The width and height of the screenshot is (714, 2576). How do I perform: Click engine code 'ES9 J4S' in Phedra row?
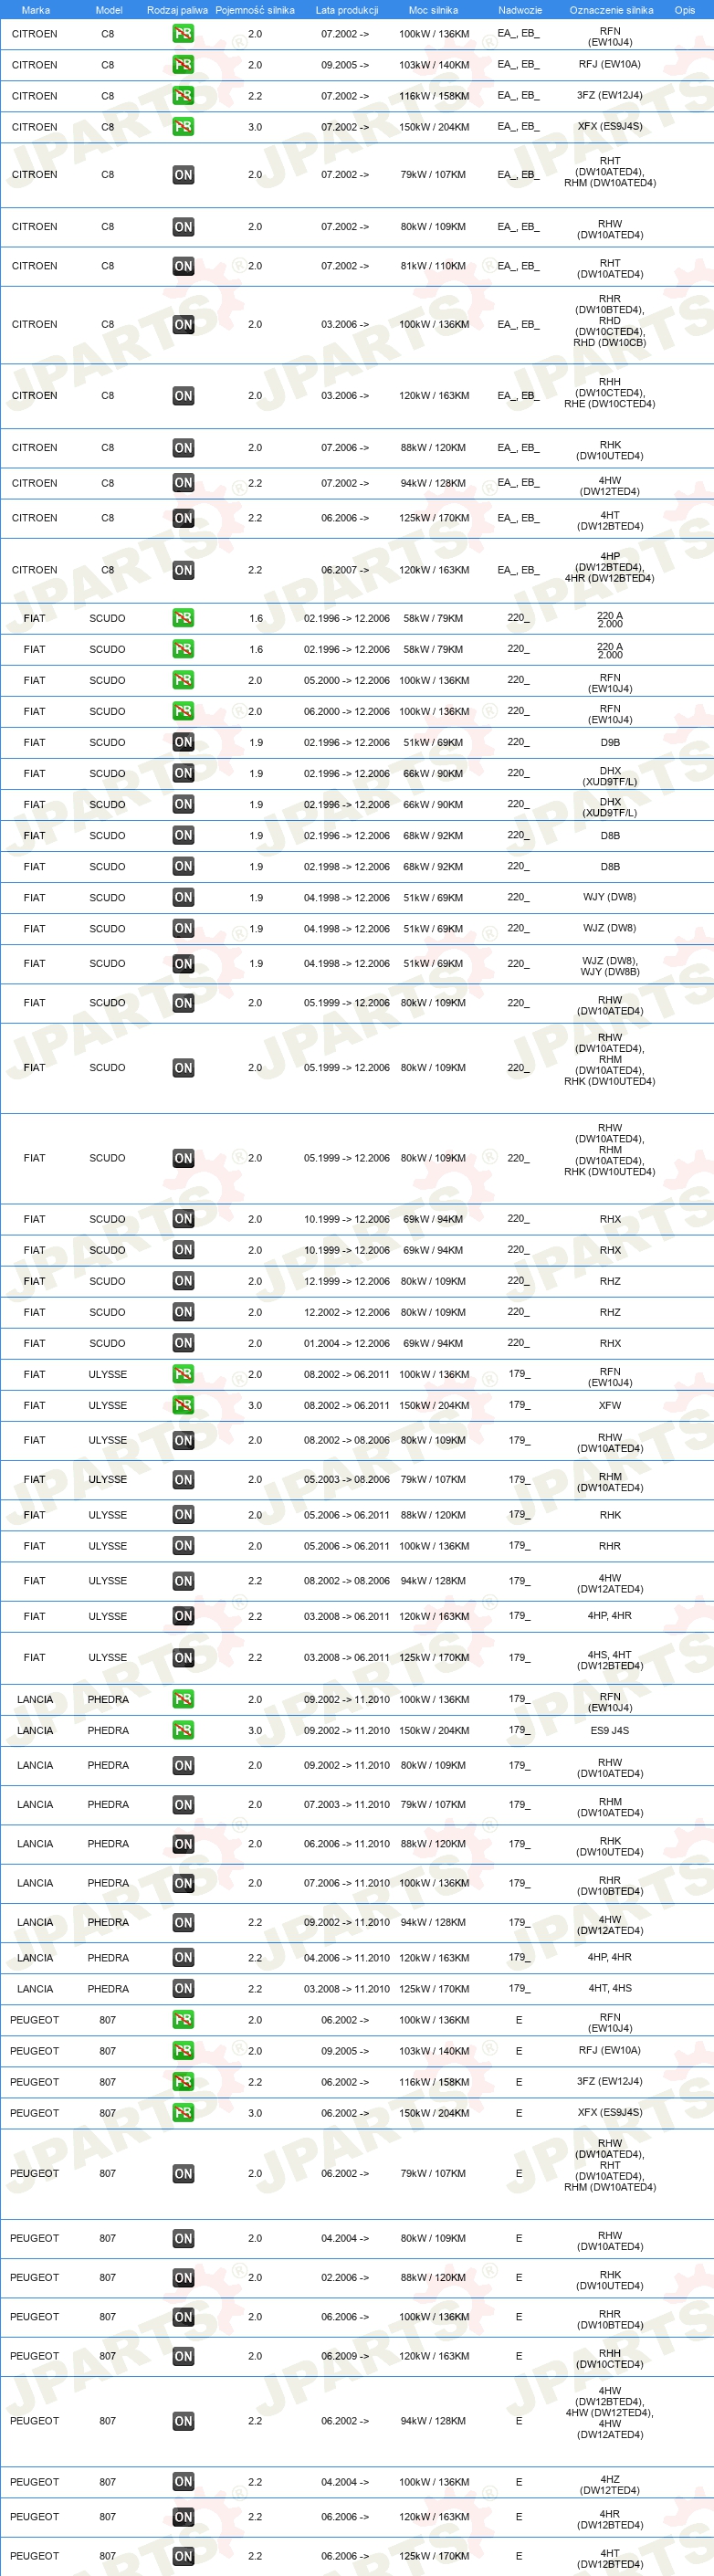pyautogui.click(x=610, y=1730)
